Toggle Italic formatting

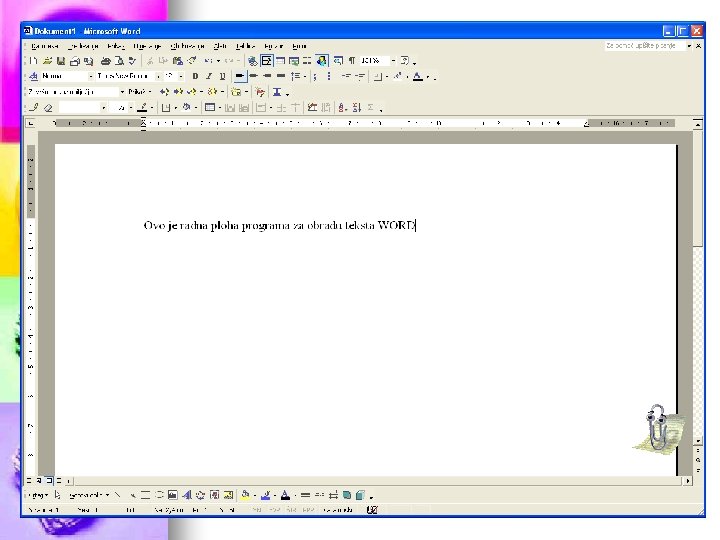click(209, 76)
